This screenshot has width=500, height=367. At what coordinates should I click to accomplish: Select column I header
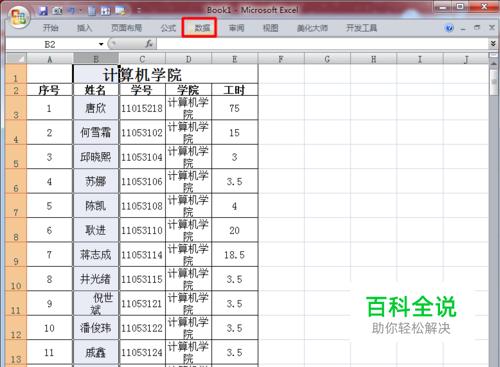(x=420, y=59)
